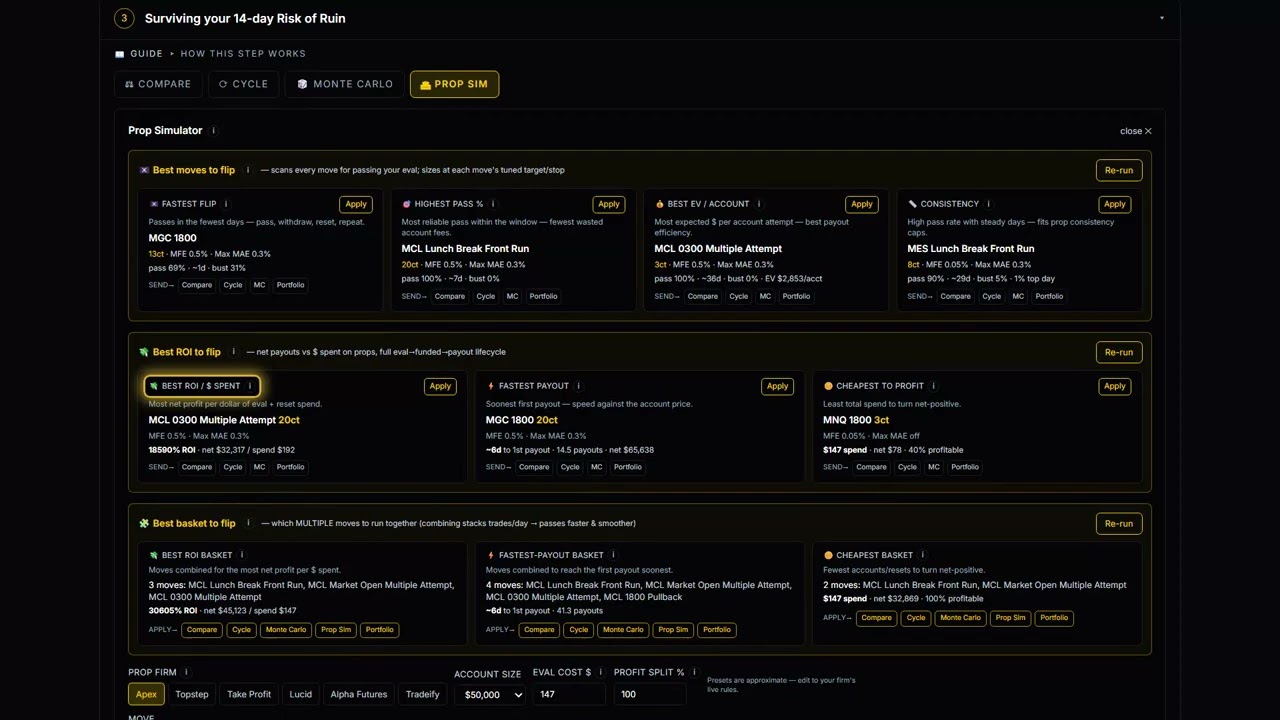
Task: Click the info icon next to PROP FIRM
Action: coord(186,673)
